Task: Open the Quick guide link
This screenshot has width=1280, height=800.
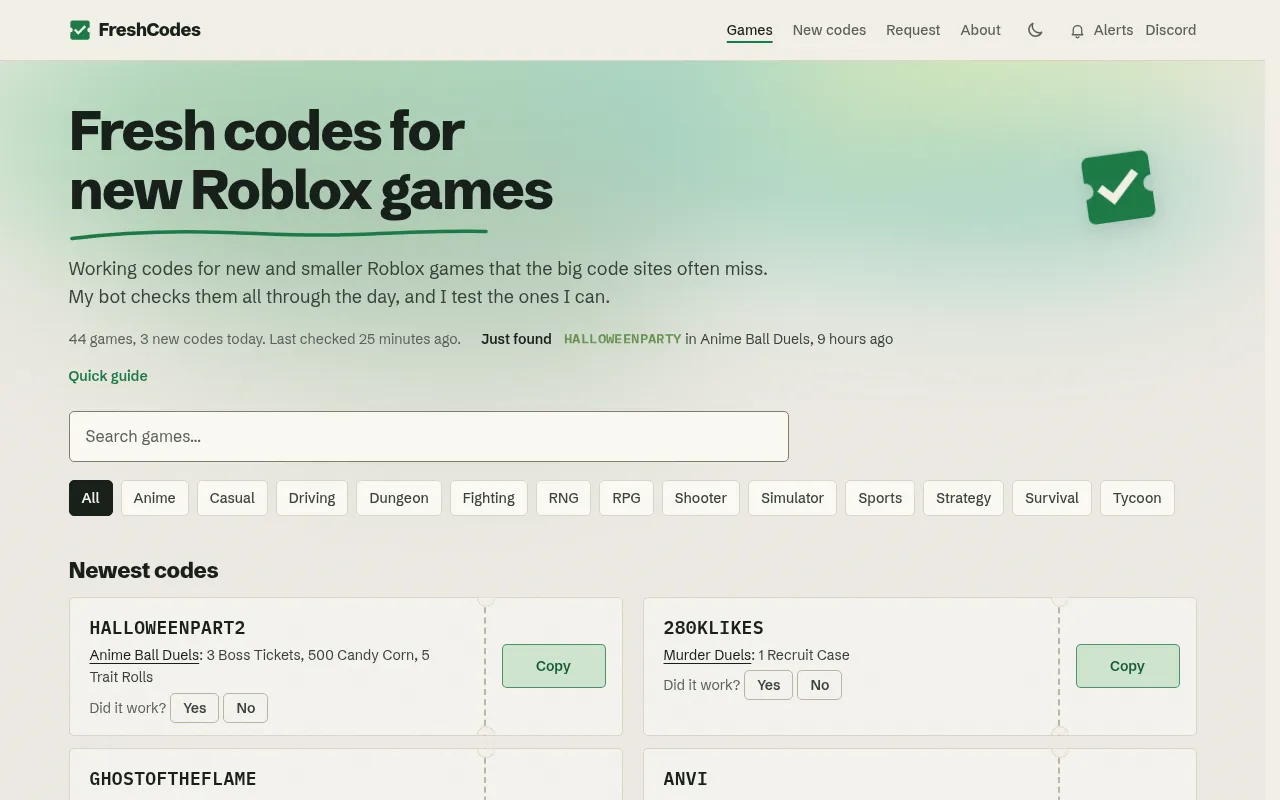Action: (x=108, y=376)
